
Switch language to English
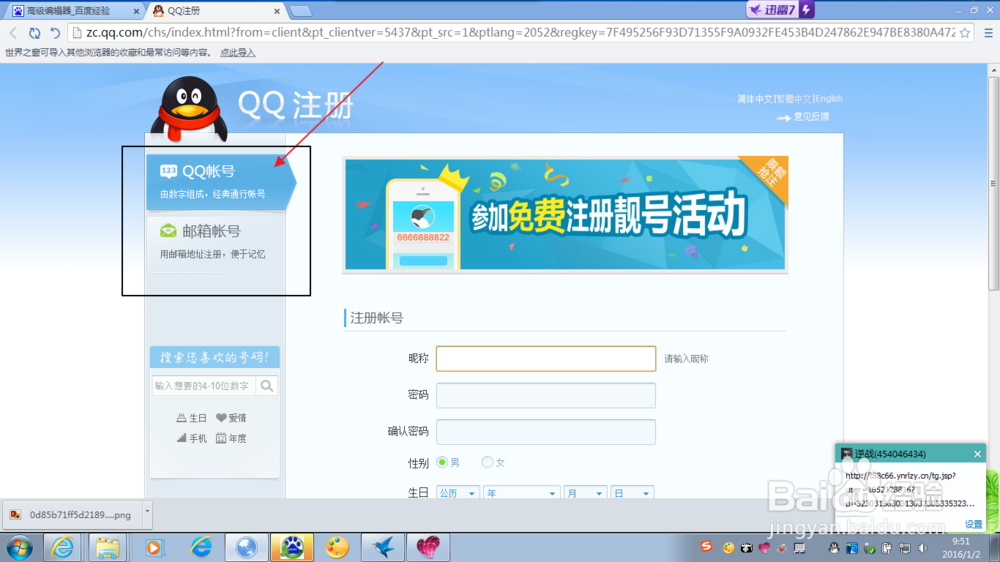point(829,99)
